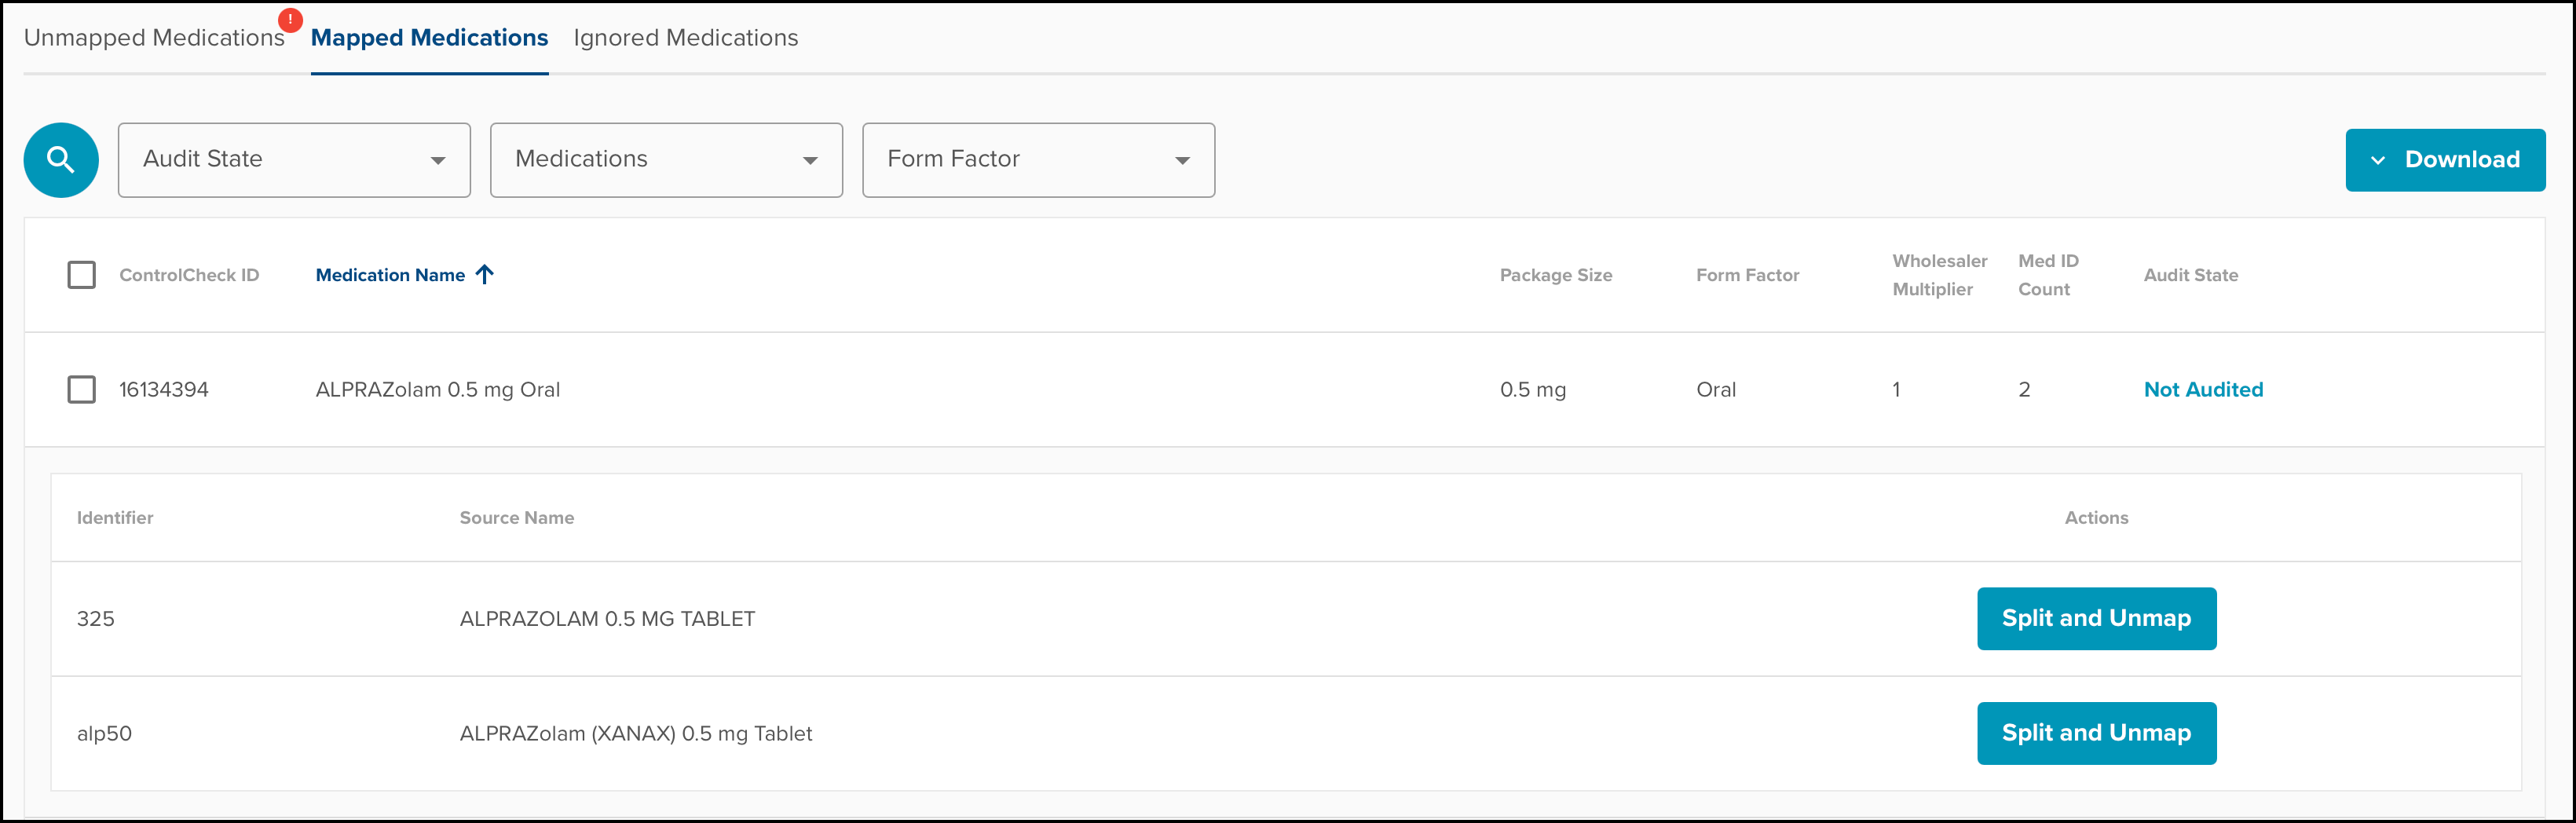Open the Form Factor filter dropdown
Screen dimensions: 2576x823
(x=1038, y=160)
